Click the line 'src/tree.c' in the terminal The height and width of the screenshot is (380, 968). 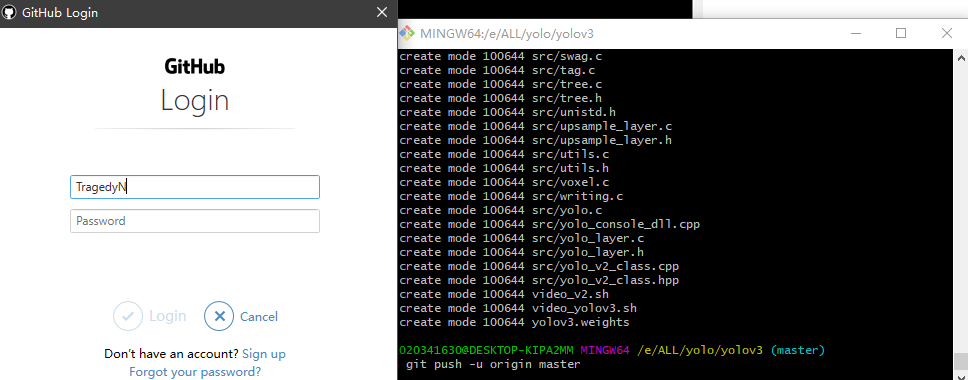point(501,85)
